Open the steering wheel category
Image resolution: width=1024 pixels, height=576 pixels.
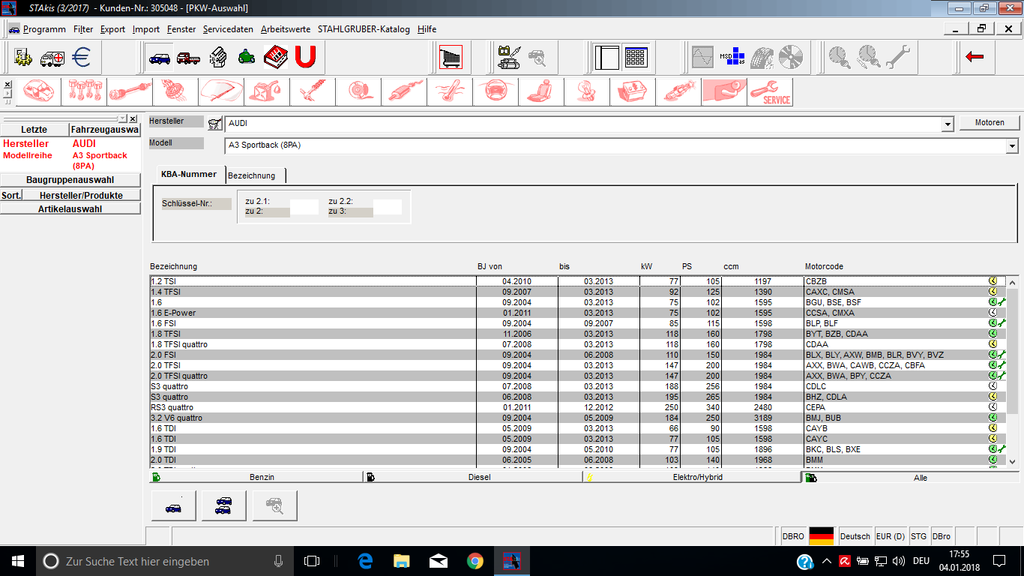pos(496,91)
